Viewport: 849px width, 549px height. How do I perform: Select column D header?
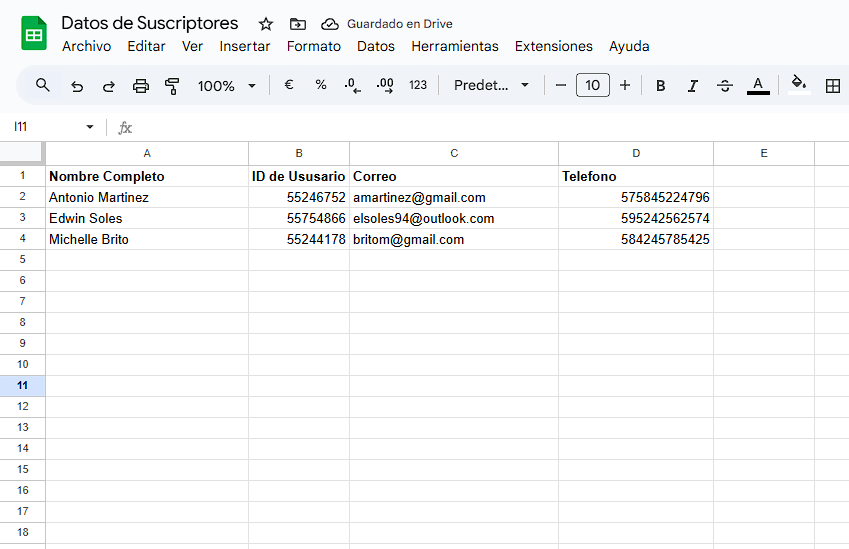point(636,153)
